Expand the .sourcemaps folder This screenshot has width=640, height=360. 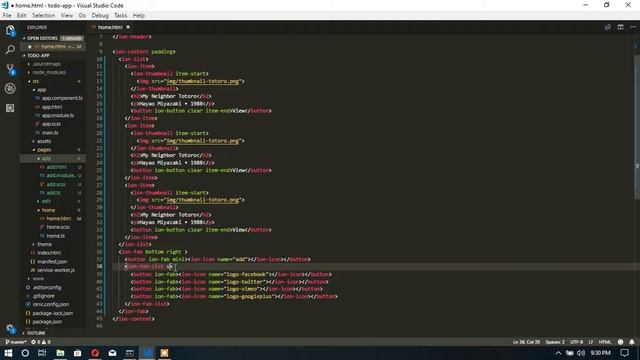tap(46, 64)
